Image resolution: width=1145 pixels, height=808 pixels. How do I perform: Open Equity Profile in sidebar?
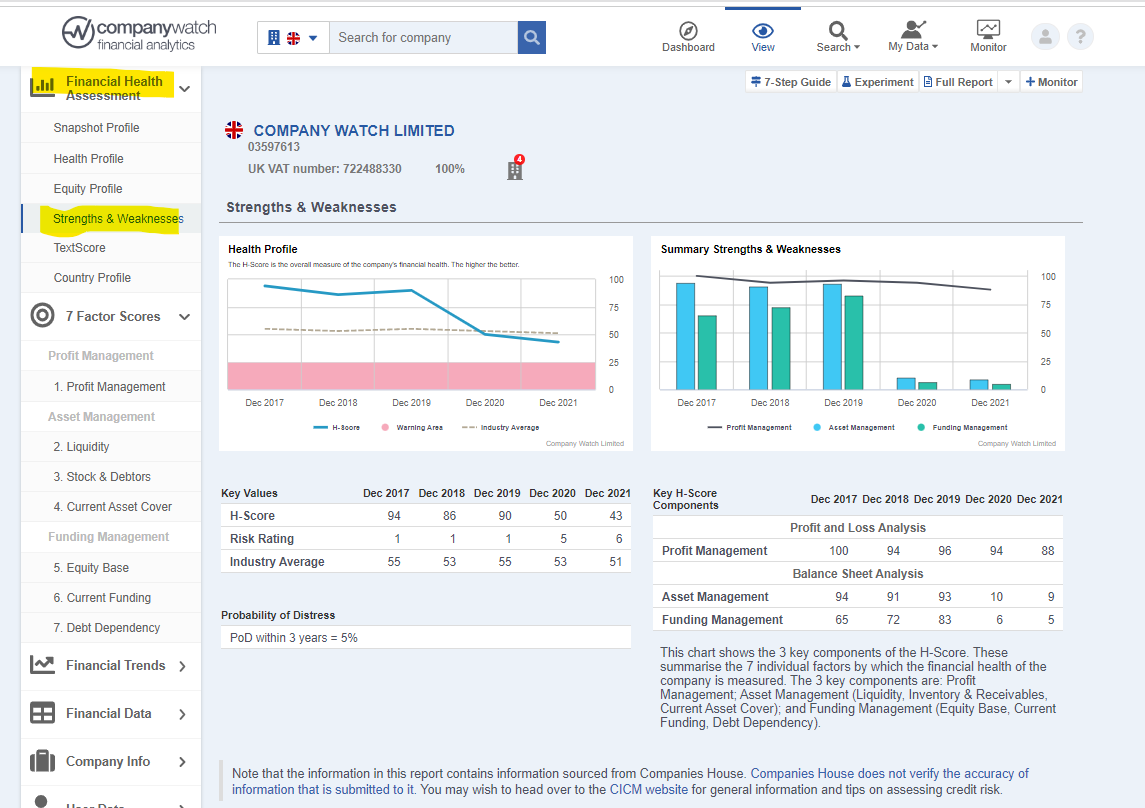pos(88,188)
